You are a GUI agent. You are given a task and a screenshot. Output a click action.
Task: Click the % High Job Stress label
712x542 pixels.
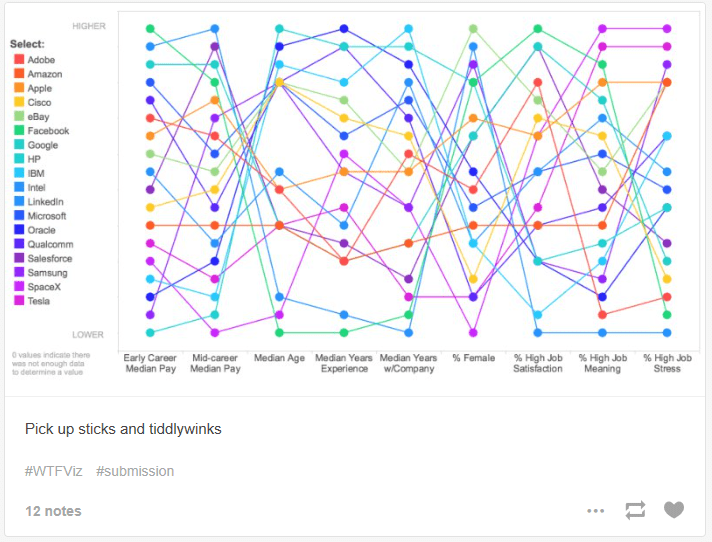pos(667,363)
